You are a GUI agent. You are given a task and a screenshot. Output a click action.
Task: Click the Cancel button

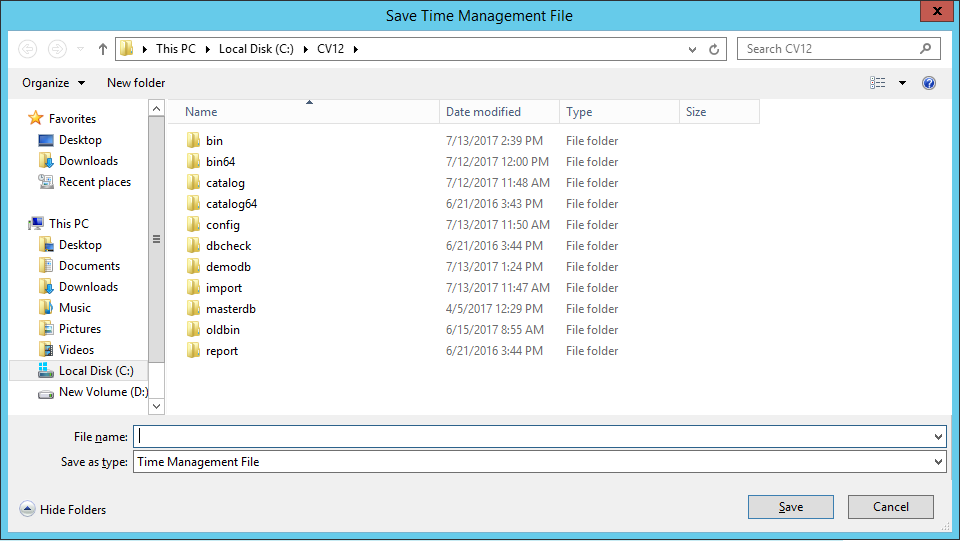[x=890, y=507]
